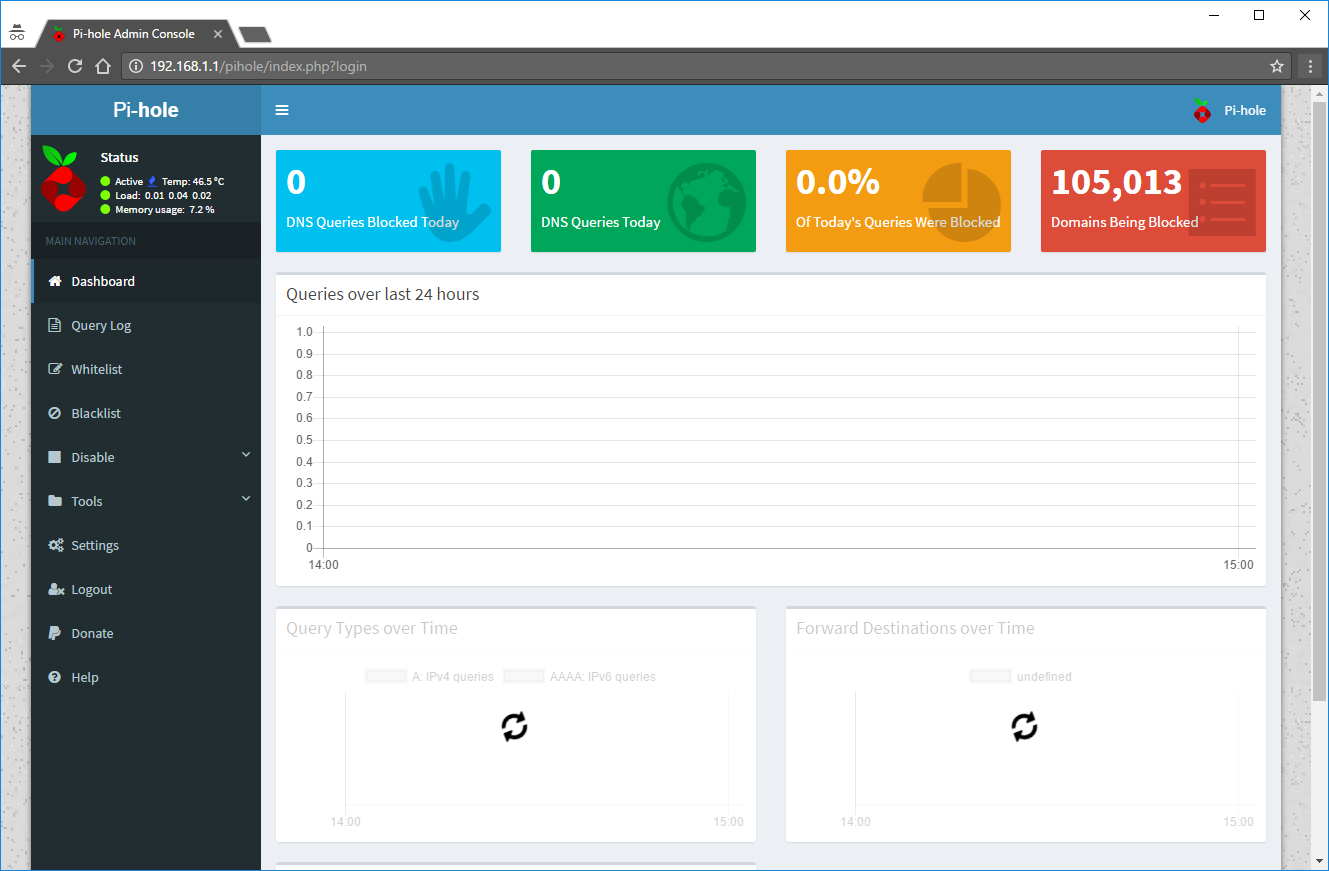
Task: Click the MAIN NAVIGATION header text
Action: pyautogui.click(x=91, y=241)
